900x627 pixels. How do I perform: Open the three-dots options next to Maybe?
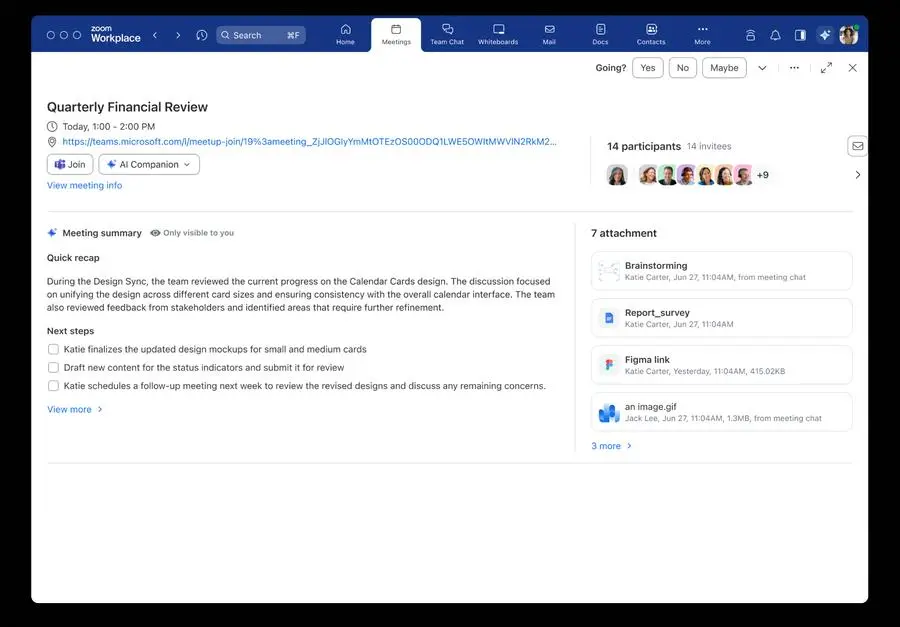click(x=794, y=68)
